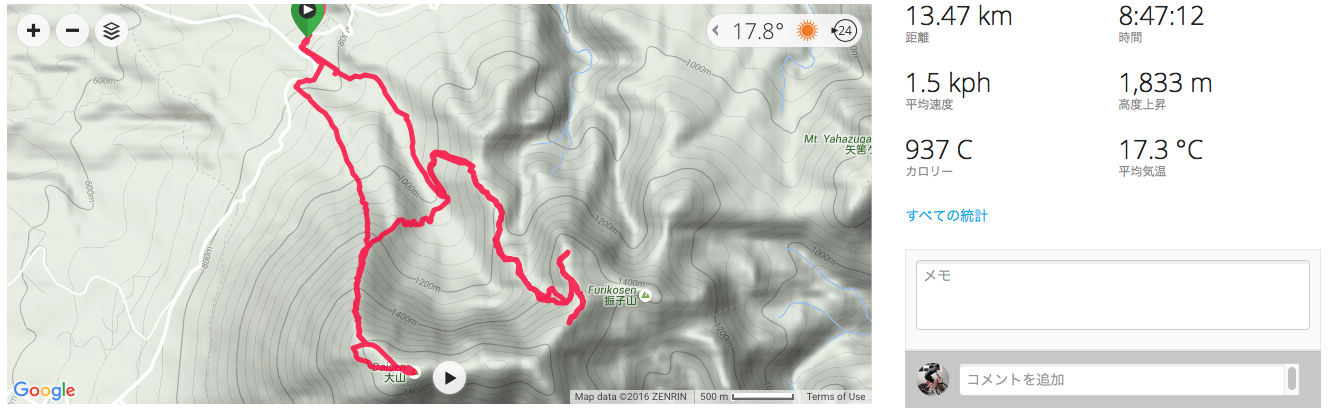Screen dimensions: 1330x415
Task: Click the 17.8° temperature reading
Action: tap(758, 31)
